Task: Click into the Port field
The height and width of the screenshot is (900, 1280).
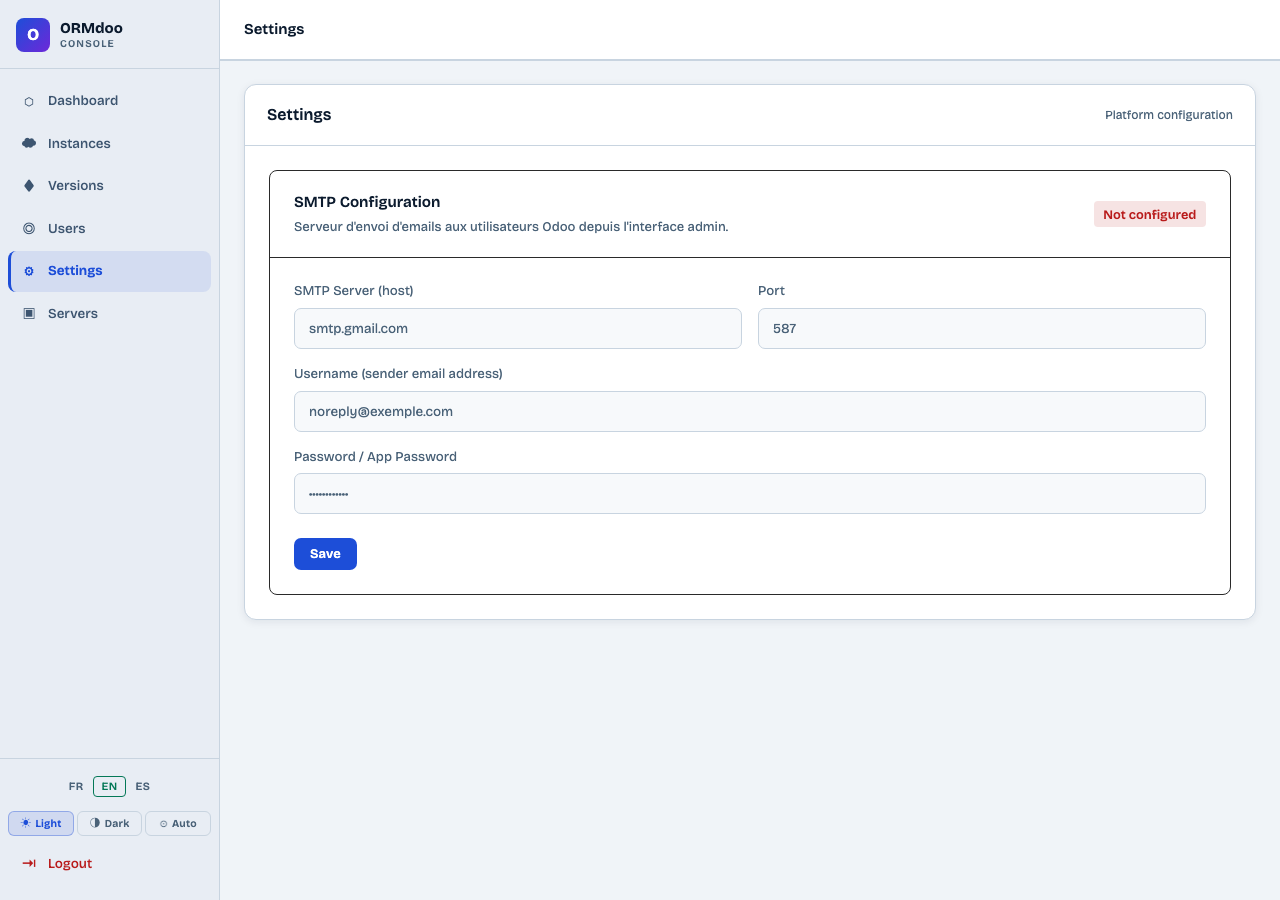Action: (x=982, y=328)
